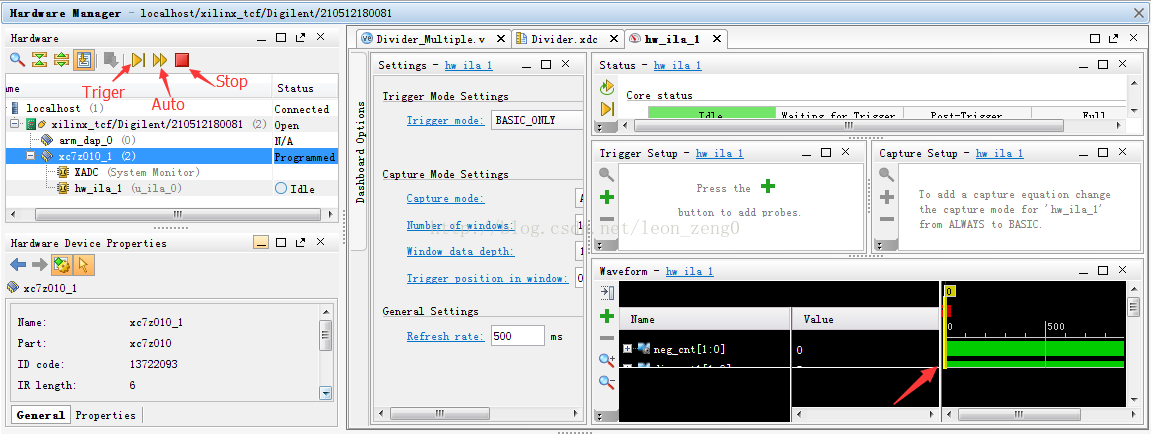
Task: Click search icon in Trigger Setup panel
Action: [606, 175]
